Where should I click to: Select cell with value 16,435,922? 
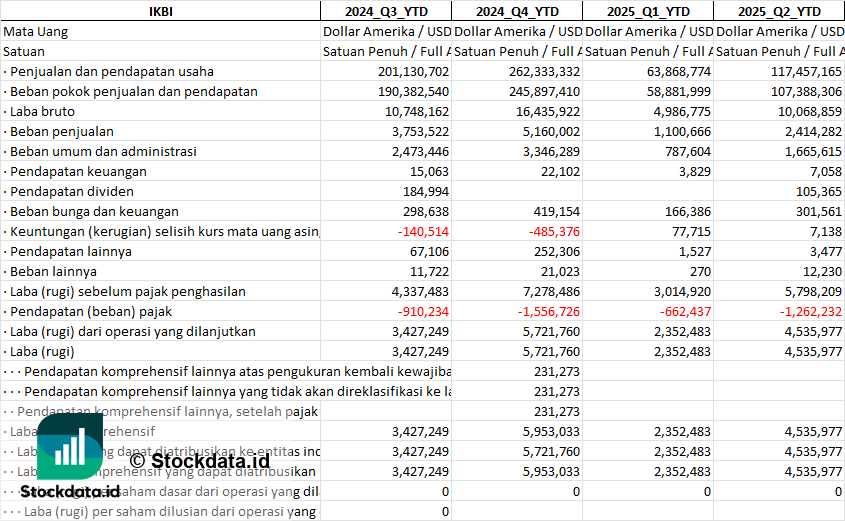517,111
